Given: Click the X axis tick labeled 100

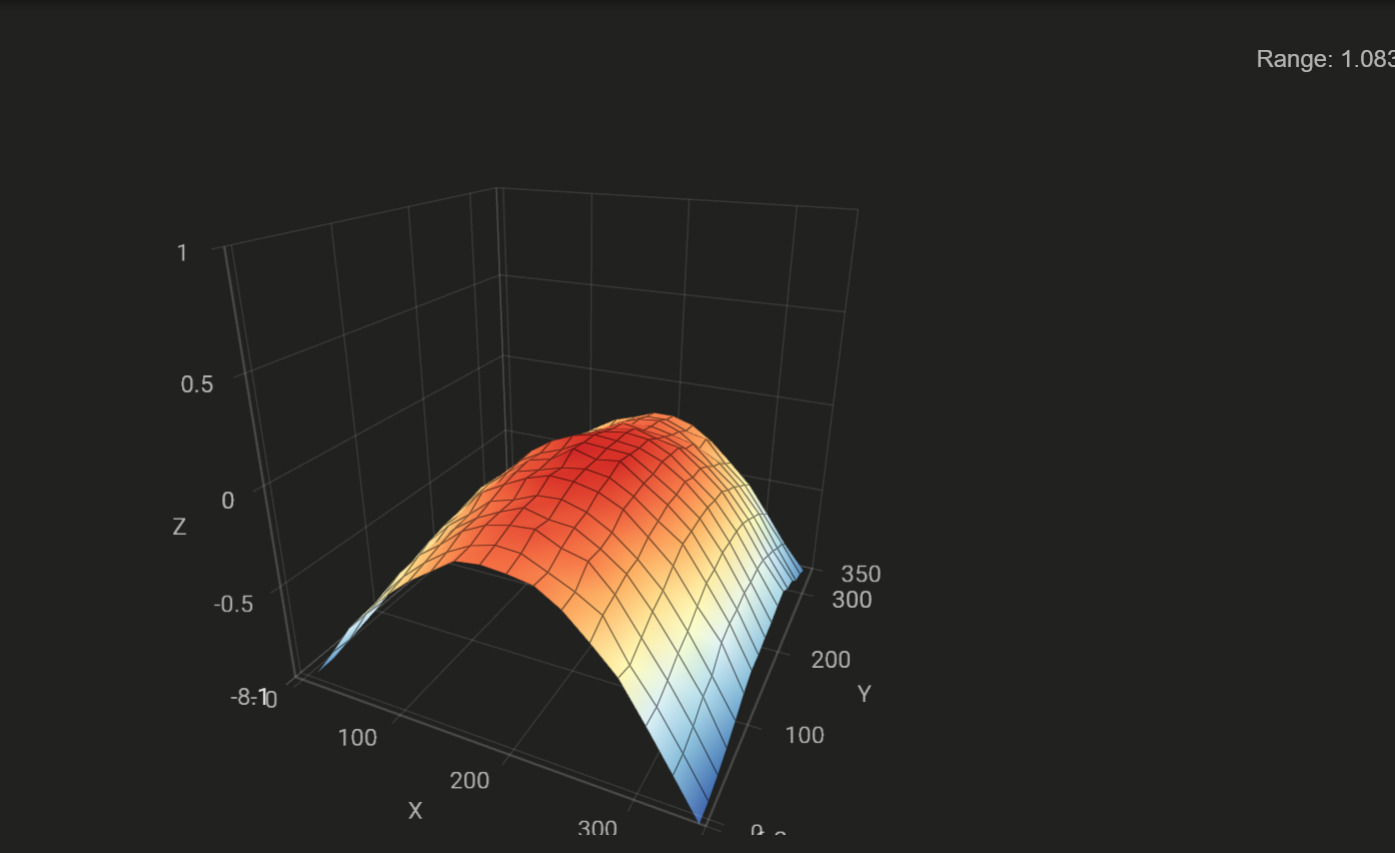Looking at the screenshot, I should (357, 738).
